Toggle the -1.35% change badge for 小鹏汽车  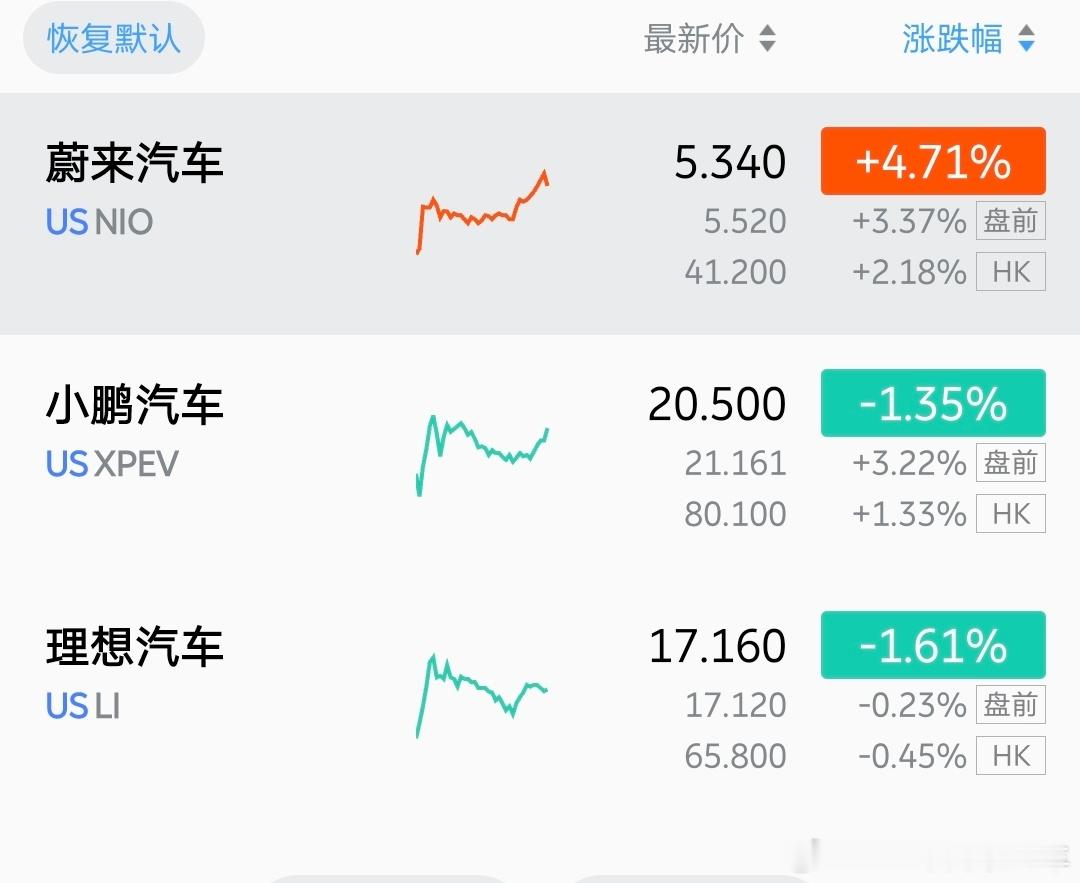tap(932, 404)
